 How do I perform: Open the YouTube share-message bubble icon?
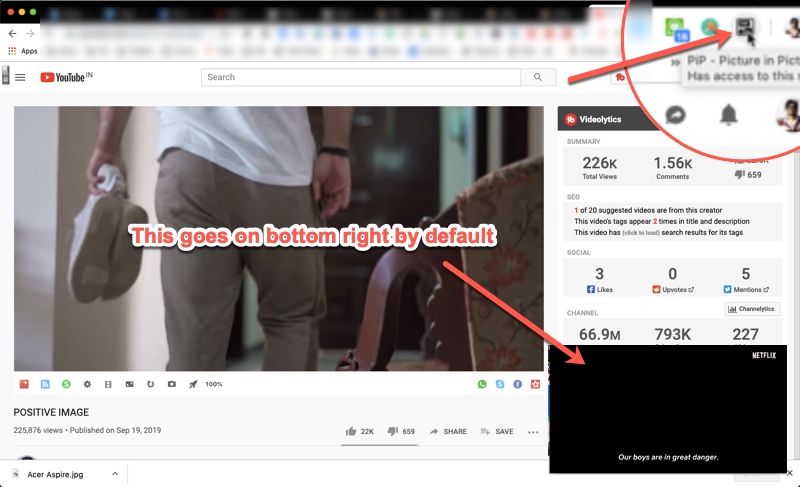tap(676, 115)
